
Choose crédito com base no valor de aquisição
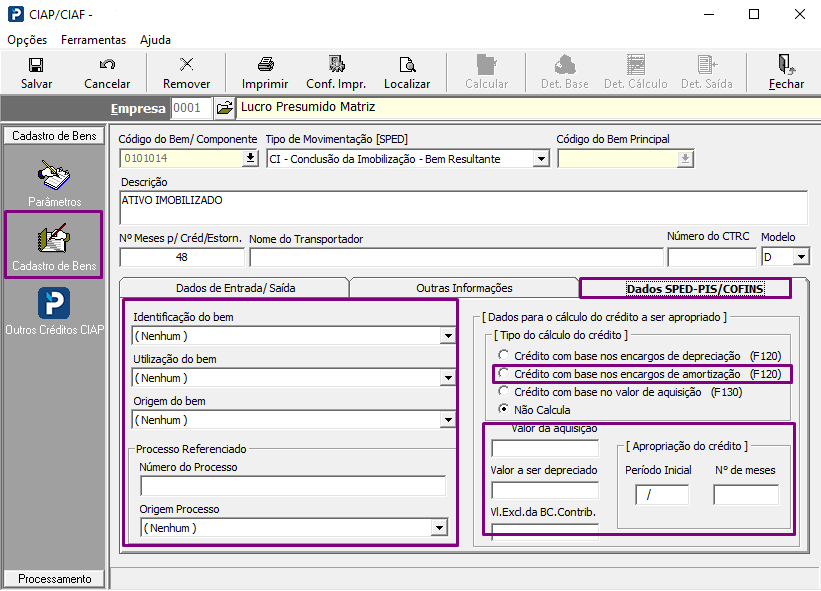coord(504,391)
